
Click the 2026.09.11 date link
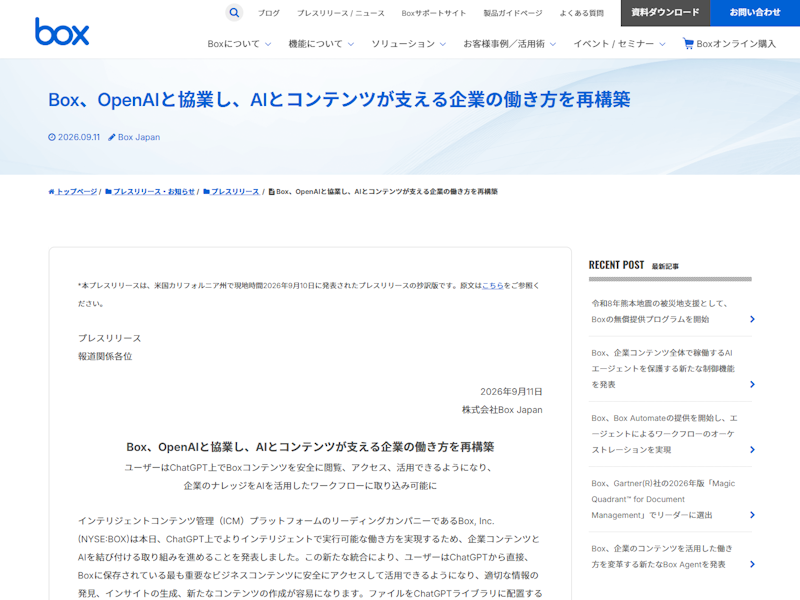point(79,137)
